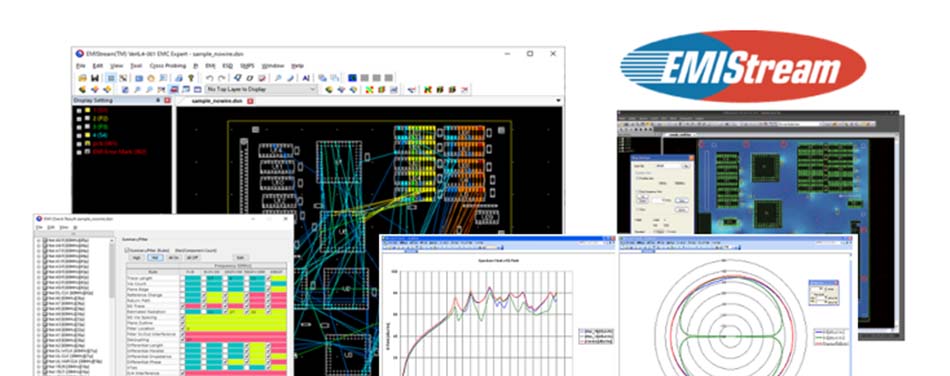Click the color swatch of layer 4

(87, 135)
